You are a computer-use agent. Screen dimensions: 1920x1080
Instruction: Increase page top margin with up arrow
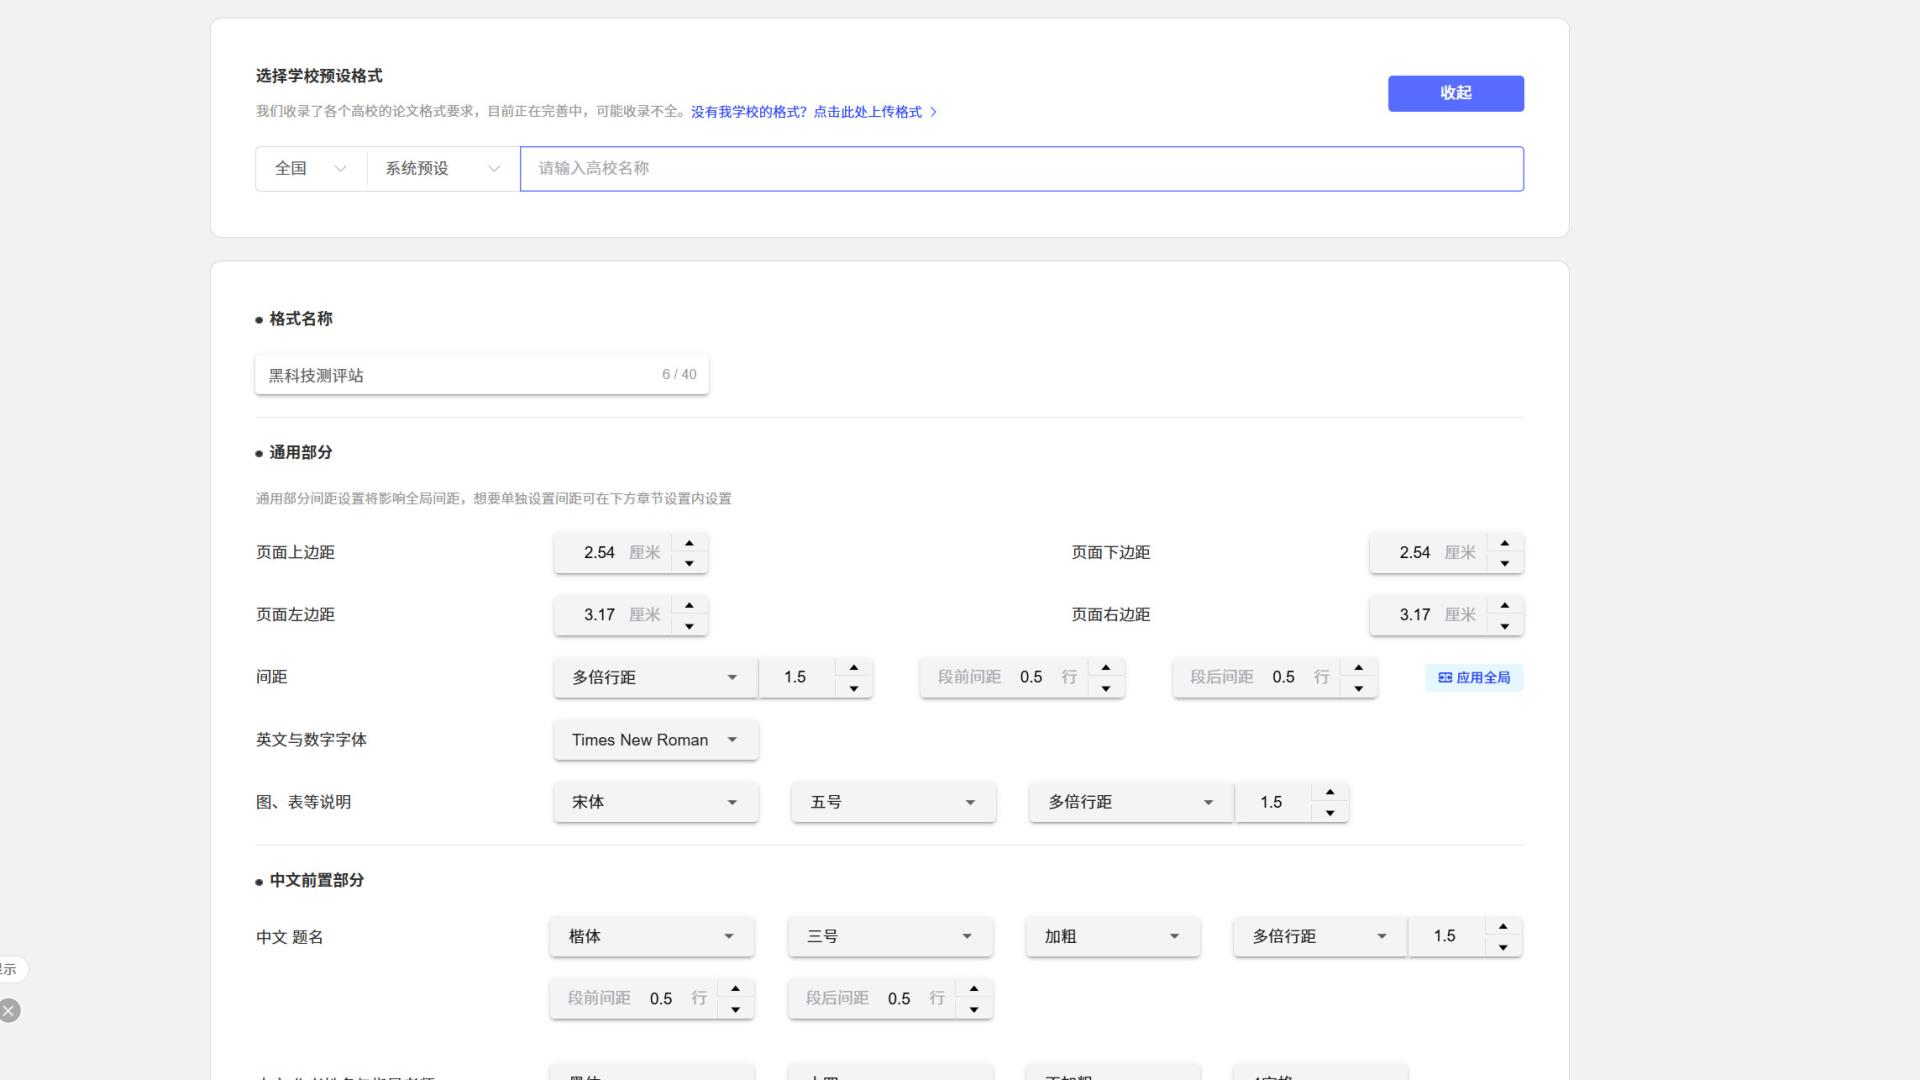[689, 543]
